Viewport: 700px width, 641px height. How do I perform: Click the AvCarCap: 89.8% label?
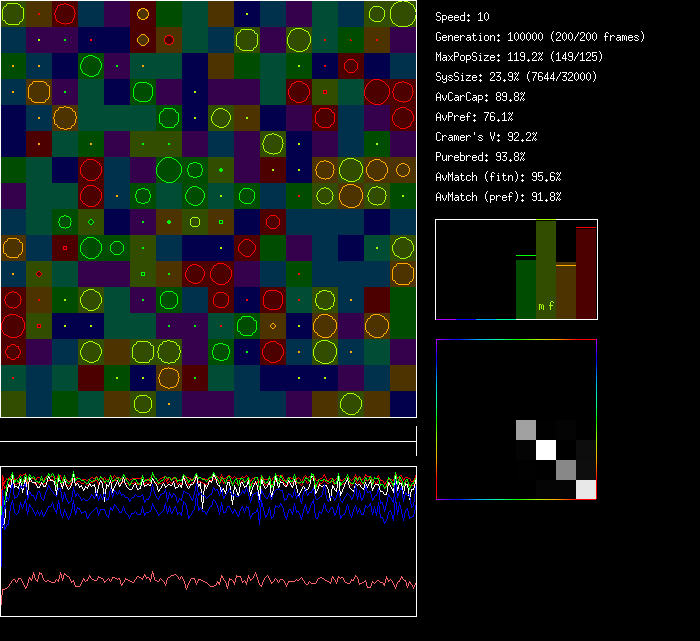[480, 97]
